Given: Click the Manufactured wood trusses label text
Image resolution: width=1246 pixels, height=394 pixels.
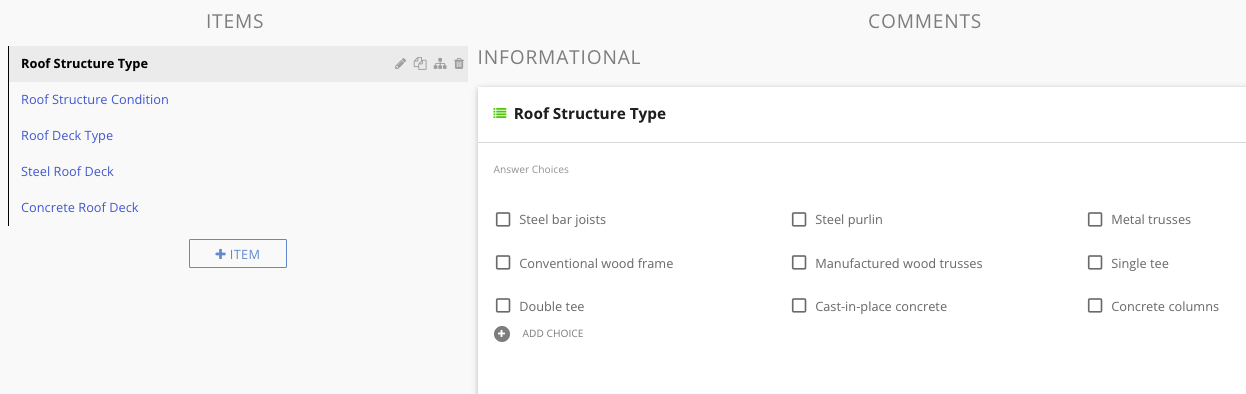Looking at the screenshot, I should (x=899, y=264).
